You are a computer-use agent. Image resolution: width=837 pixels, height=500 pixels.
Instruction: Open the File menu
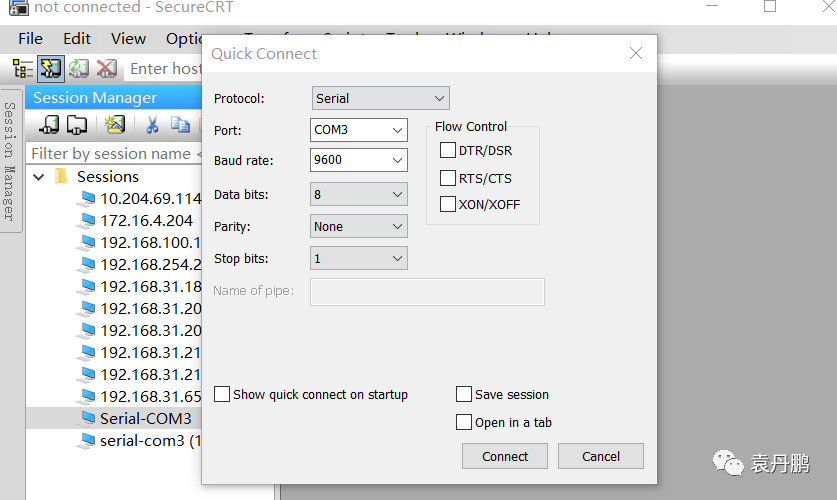point(30,38)
